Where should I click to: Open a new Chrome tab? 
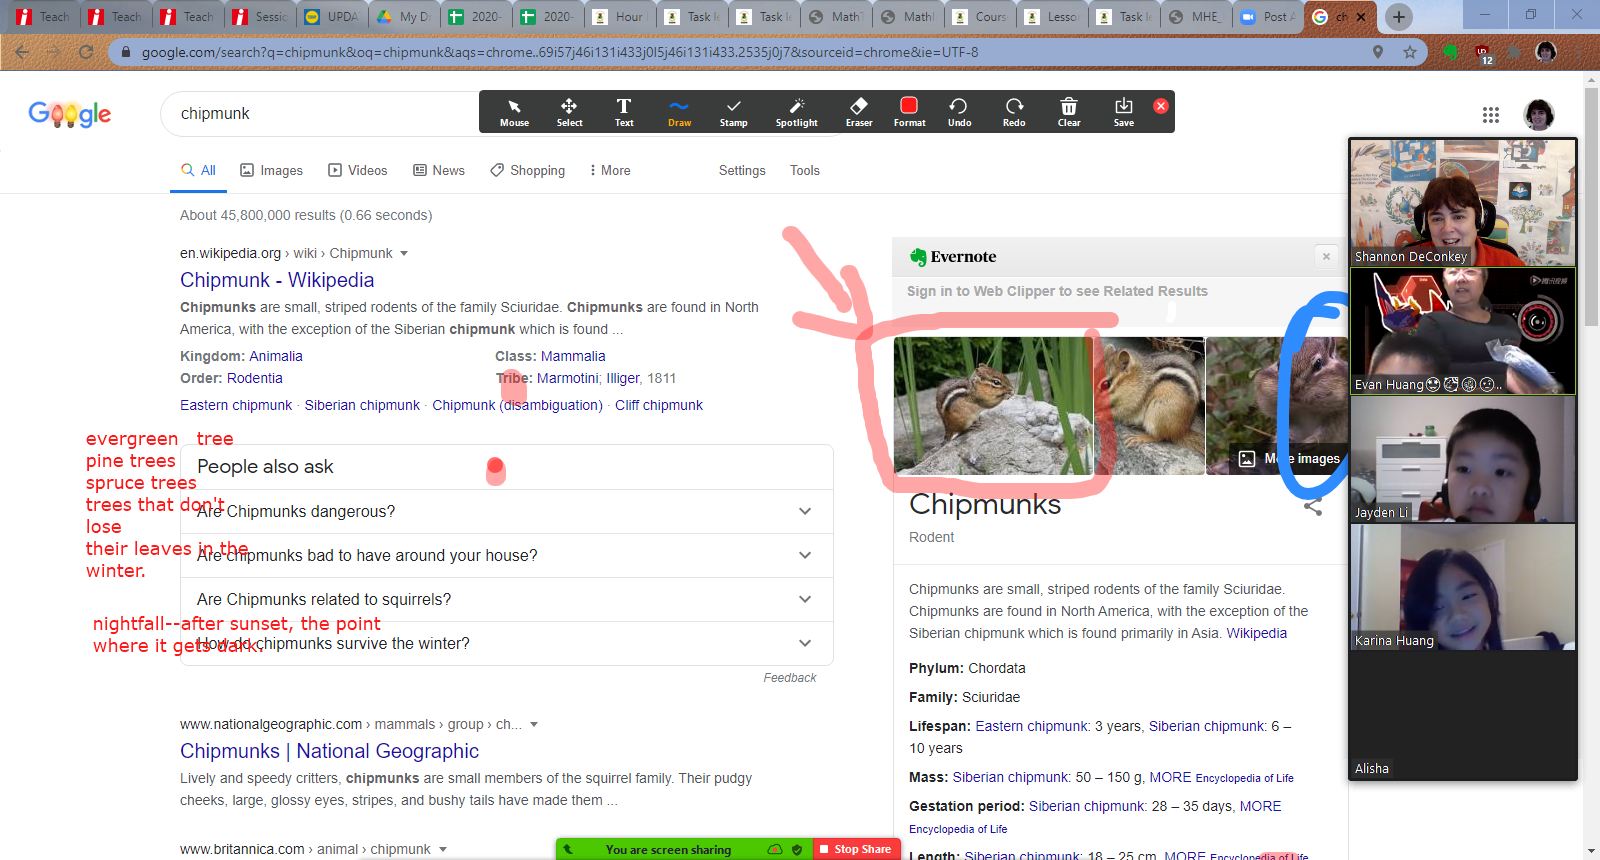(1399, 16)
